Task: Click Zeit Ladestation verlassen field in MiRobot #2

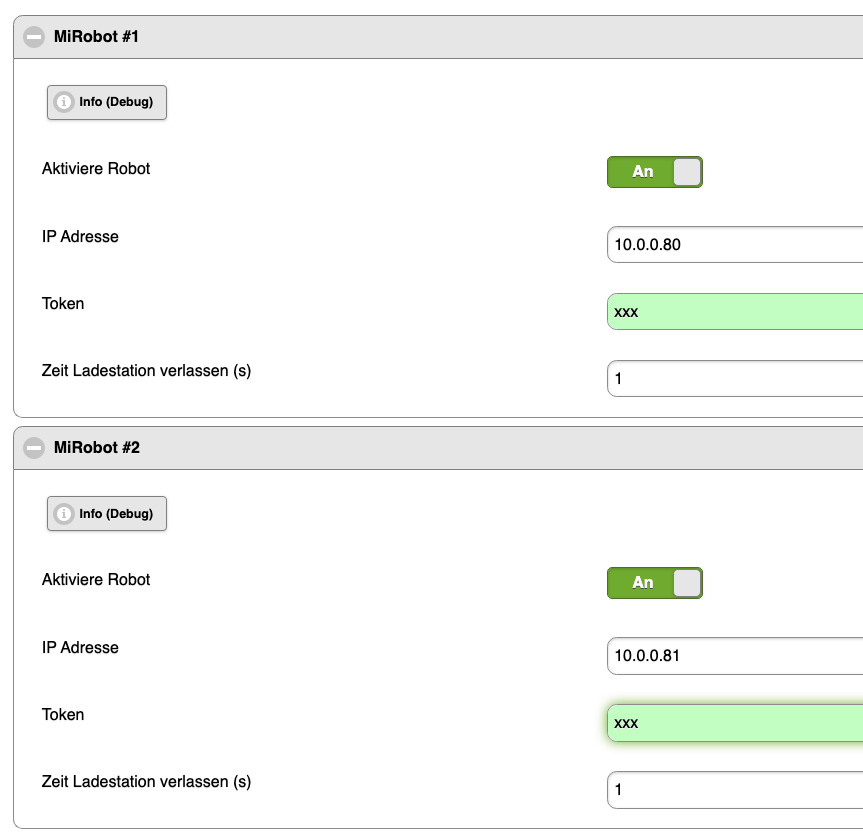Action: (x=735, y=790)
